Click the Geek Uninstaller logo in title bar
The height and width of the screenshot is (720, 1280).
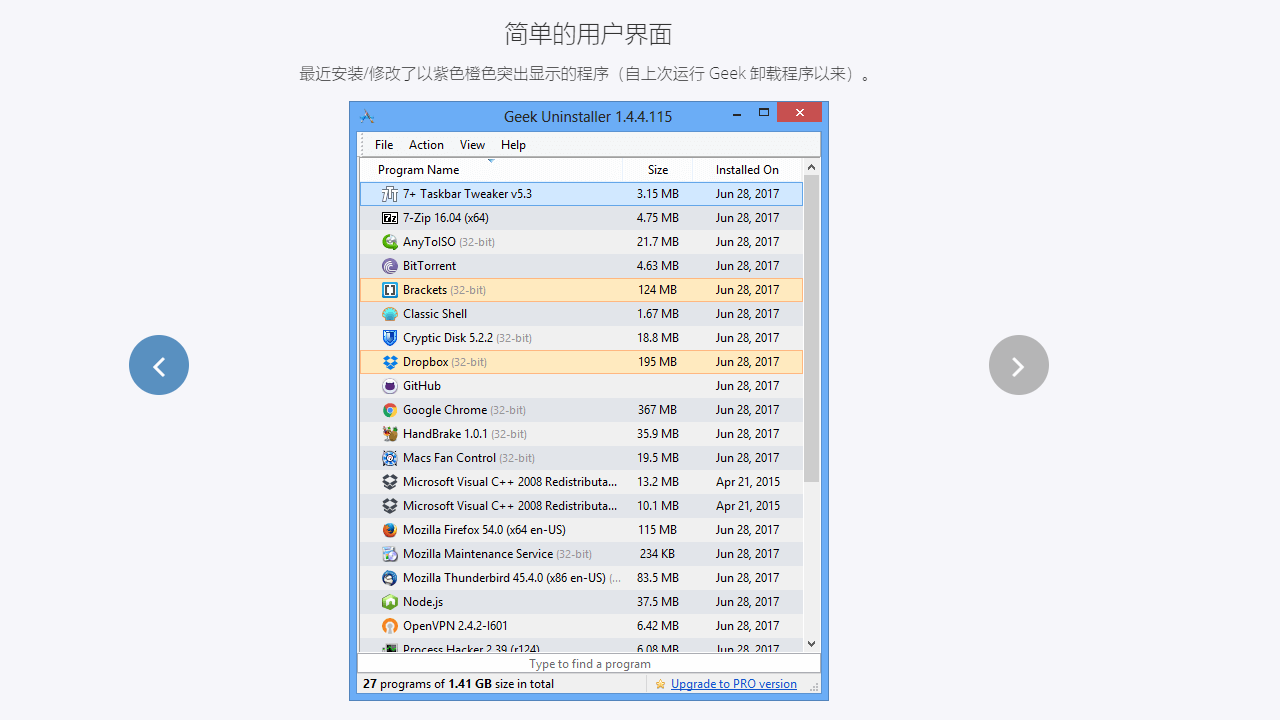(x=367, y=116)
